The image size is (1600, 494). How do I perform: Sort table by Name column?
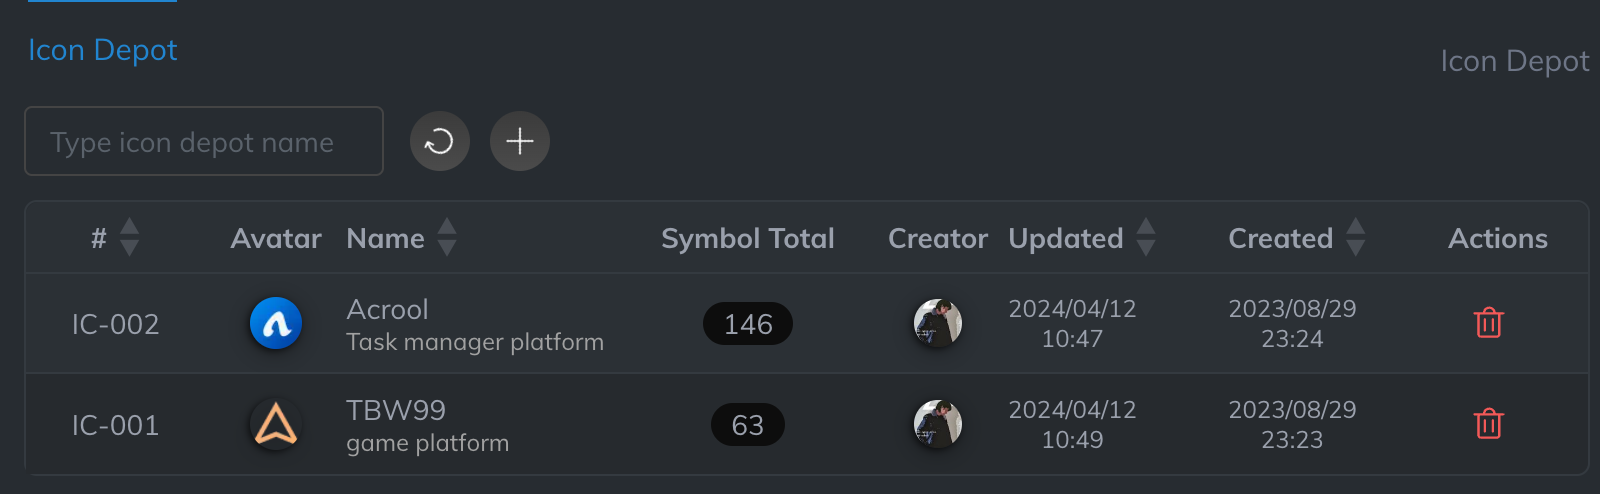click(447, 238)
